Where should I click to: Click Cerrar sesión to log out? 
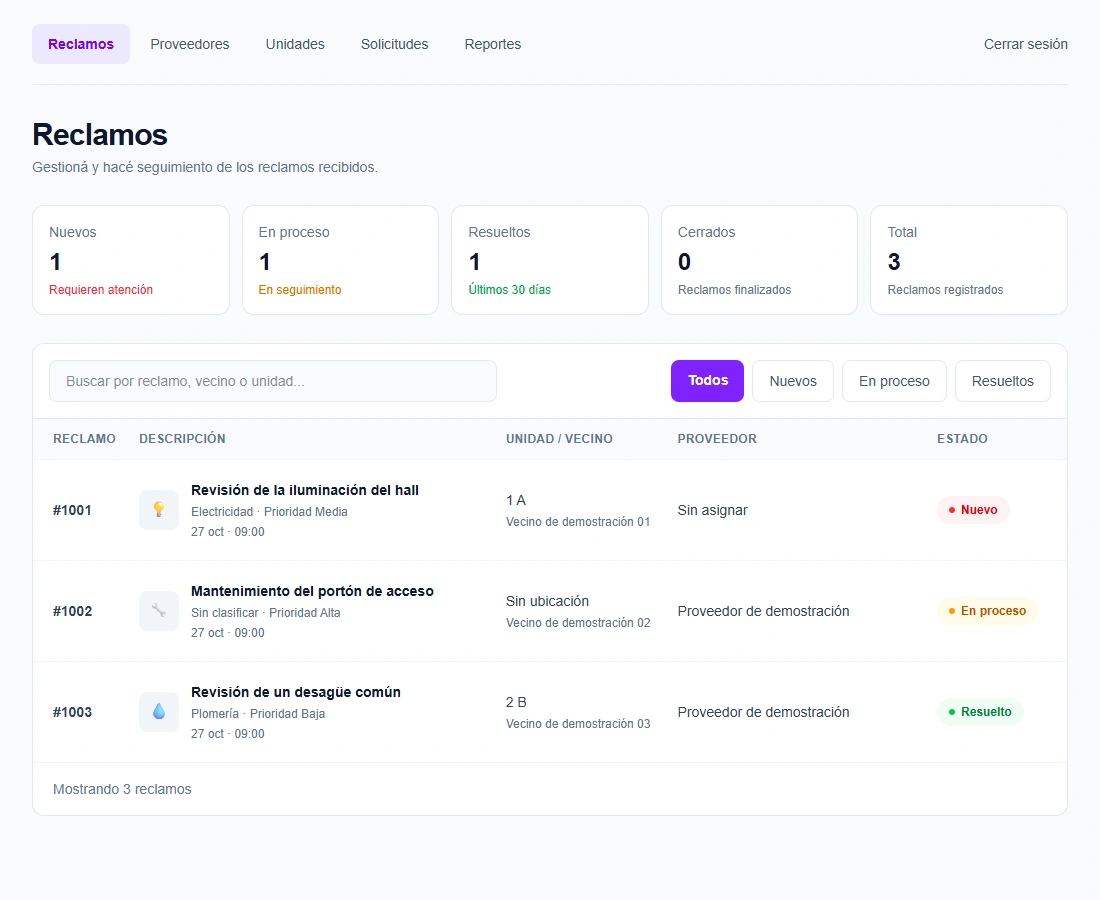coord(1026,44)
